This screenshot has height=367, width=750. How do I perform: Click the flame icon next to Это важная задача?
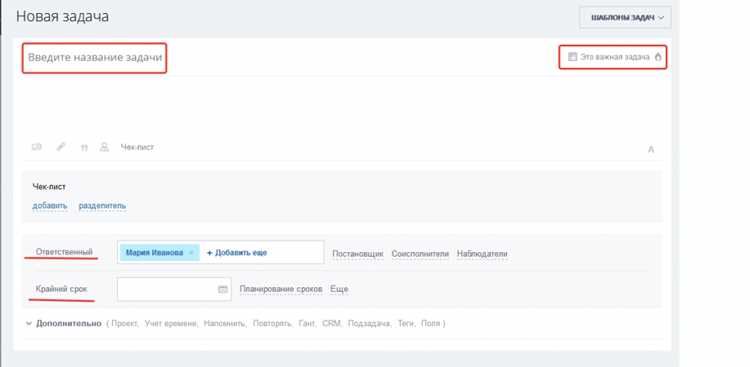point(658,57)
